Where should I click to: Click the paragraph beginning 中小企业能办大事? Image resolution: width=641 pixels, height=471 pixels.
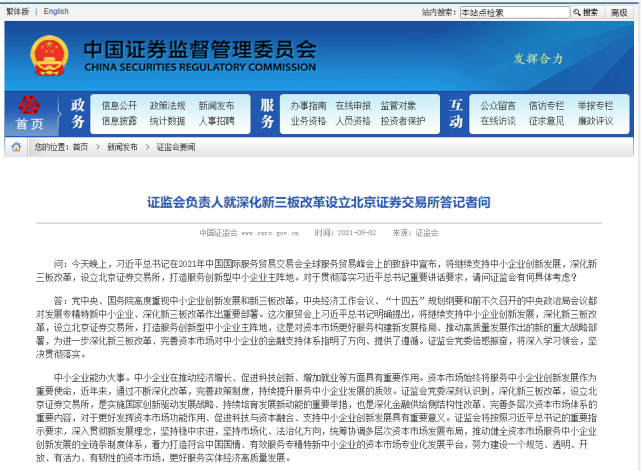pos(316,417)
